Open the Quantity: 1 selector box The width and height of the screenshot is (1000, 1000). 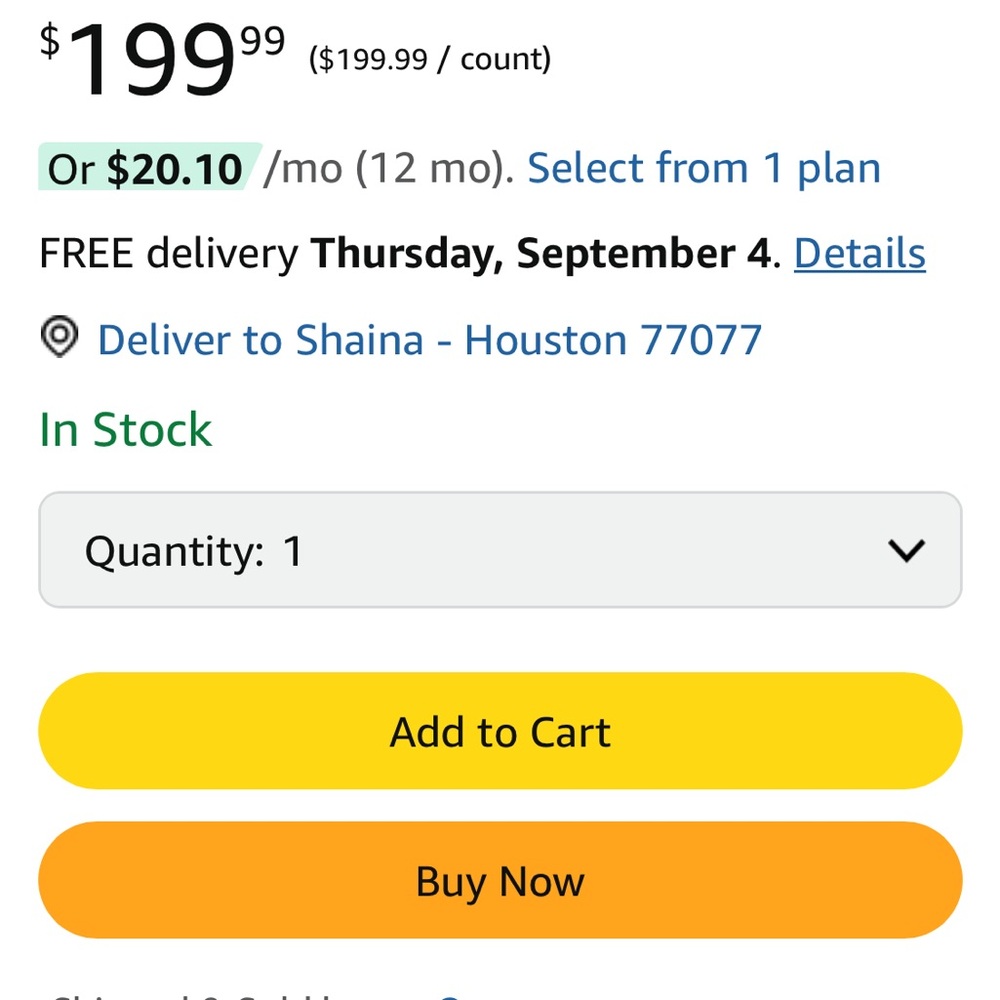(x=500, y=550)
